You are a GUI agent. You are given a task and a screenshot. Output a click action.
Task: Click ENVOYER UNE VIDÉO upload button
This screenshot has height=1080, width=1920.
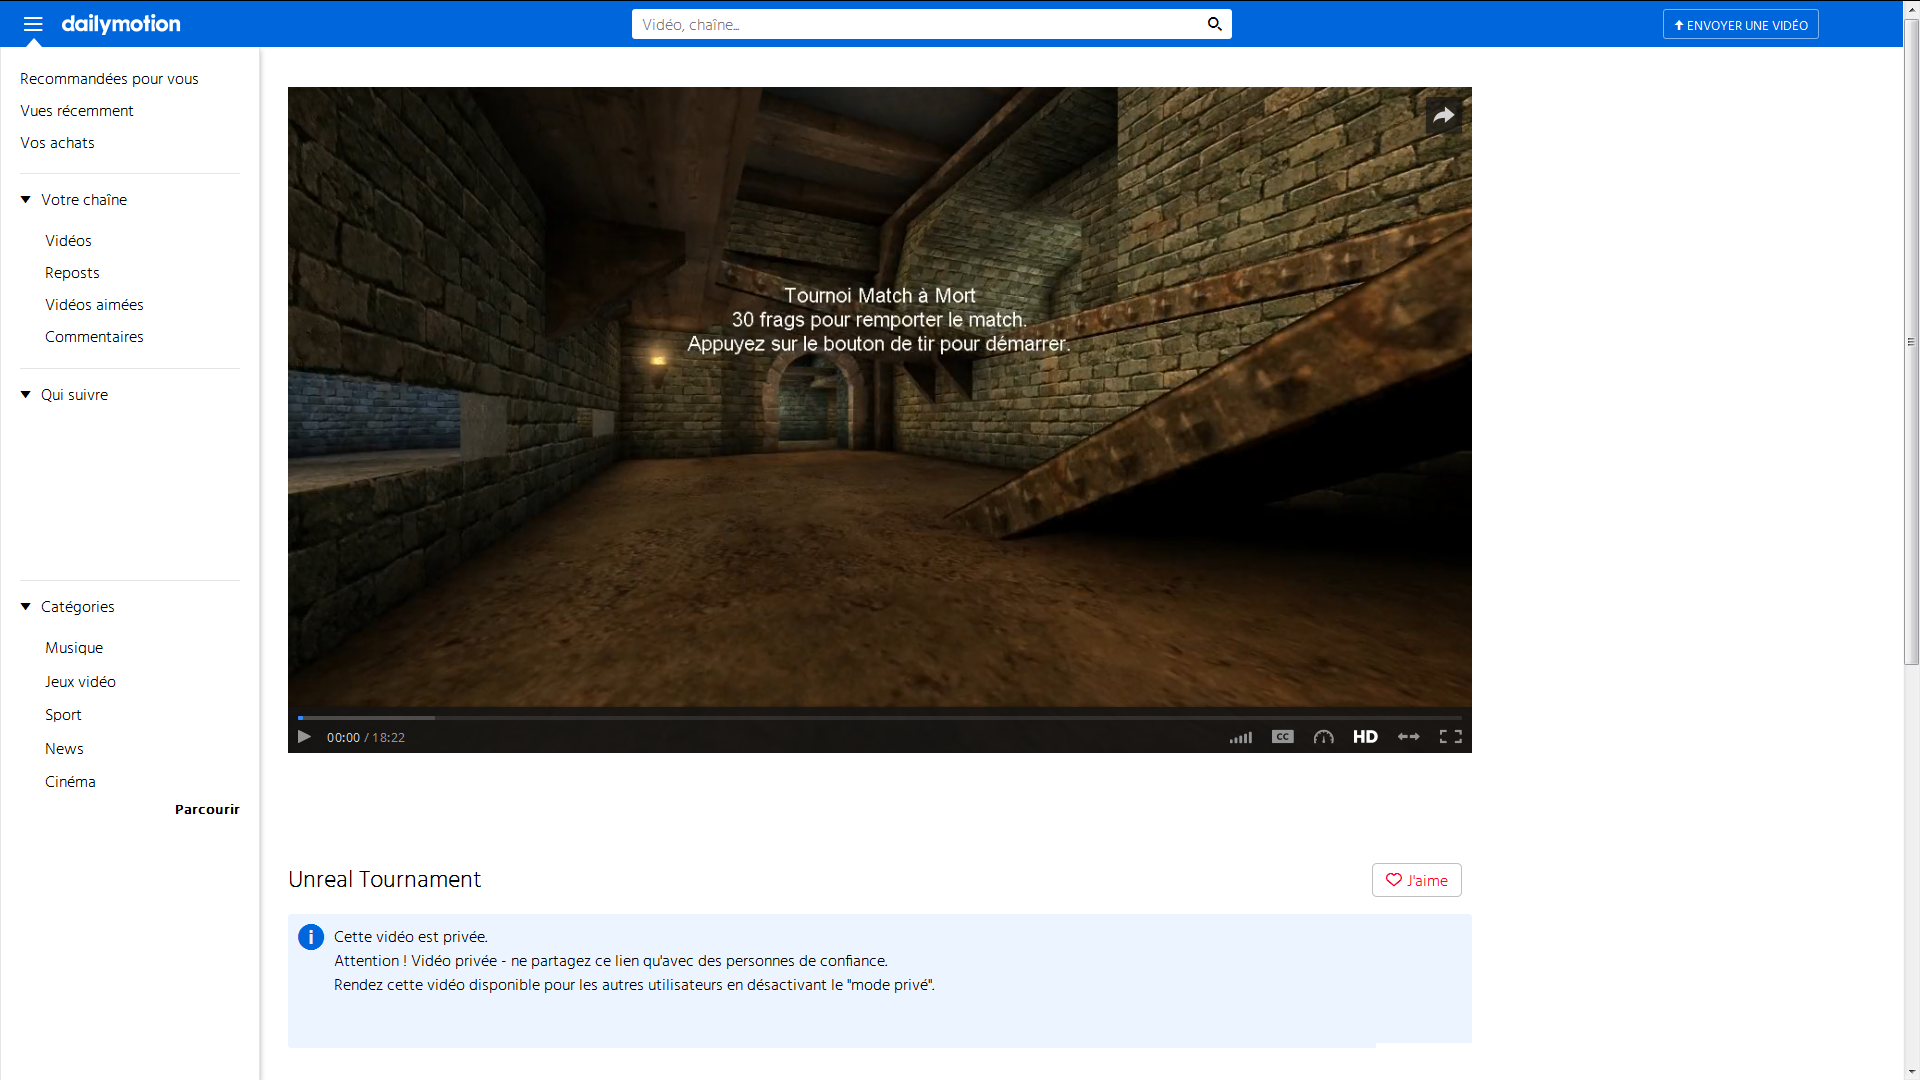click(x=1741, y=25)
